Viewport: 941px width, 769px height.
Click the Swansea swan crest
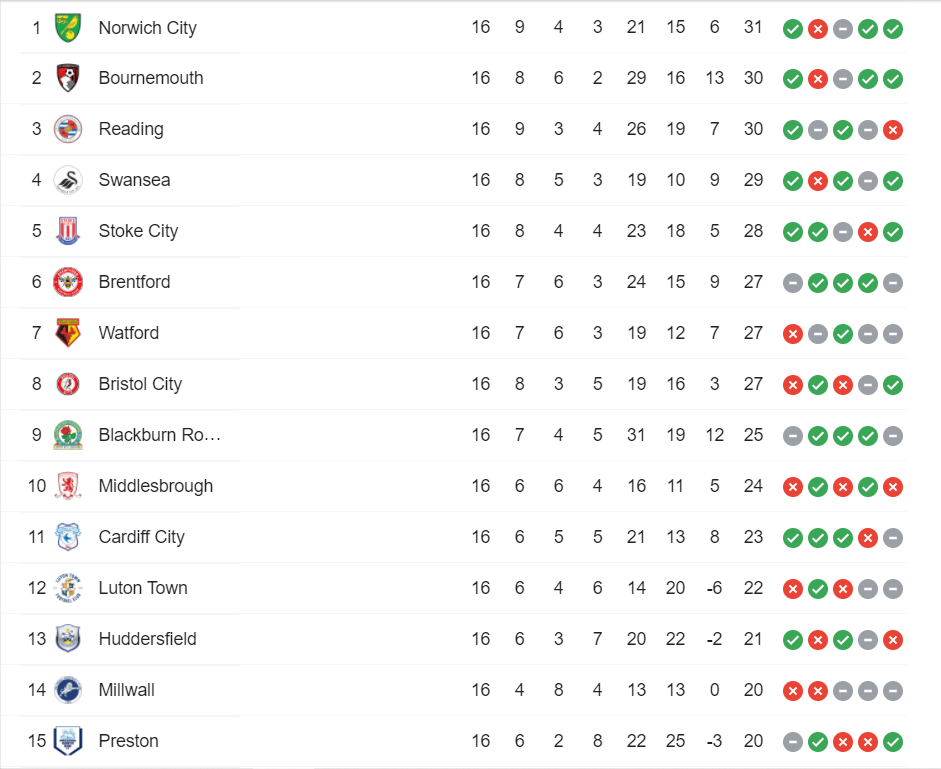pos(68,180)
